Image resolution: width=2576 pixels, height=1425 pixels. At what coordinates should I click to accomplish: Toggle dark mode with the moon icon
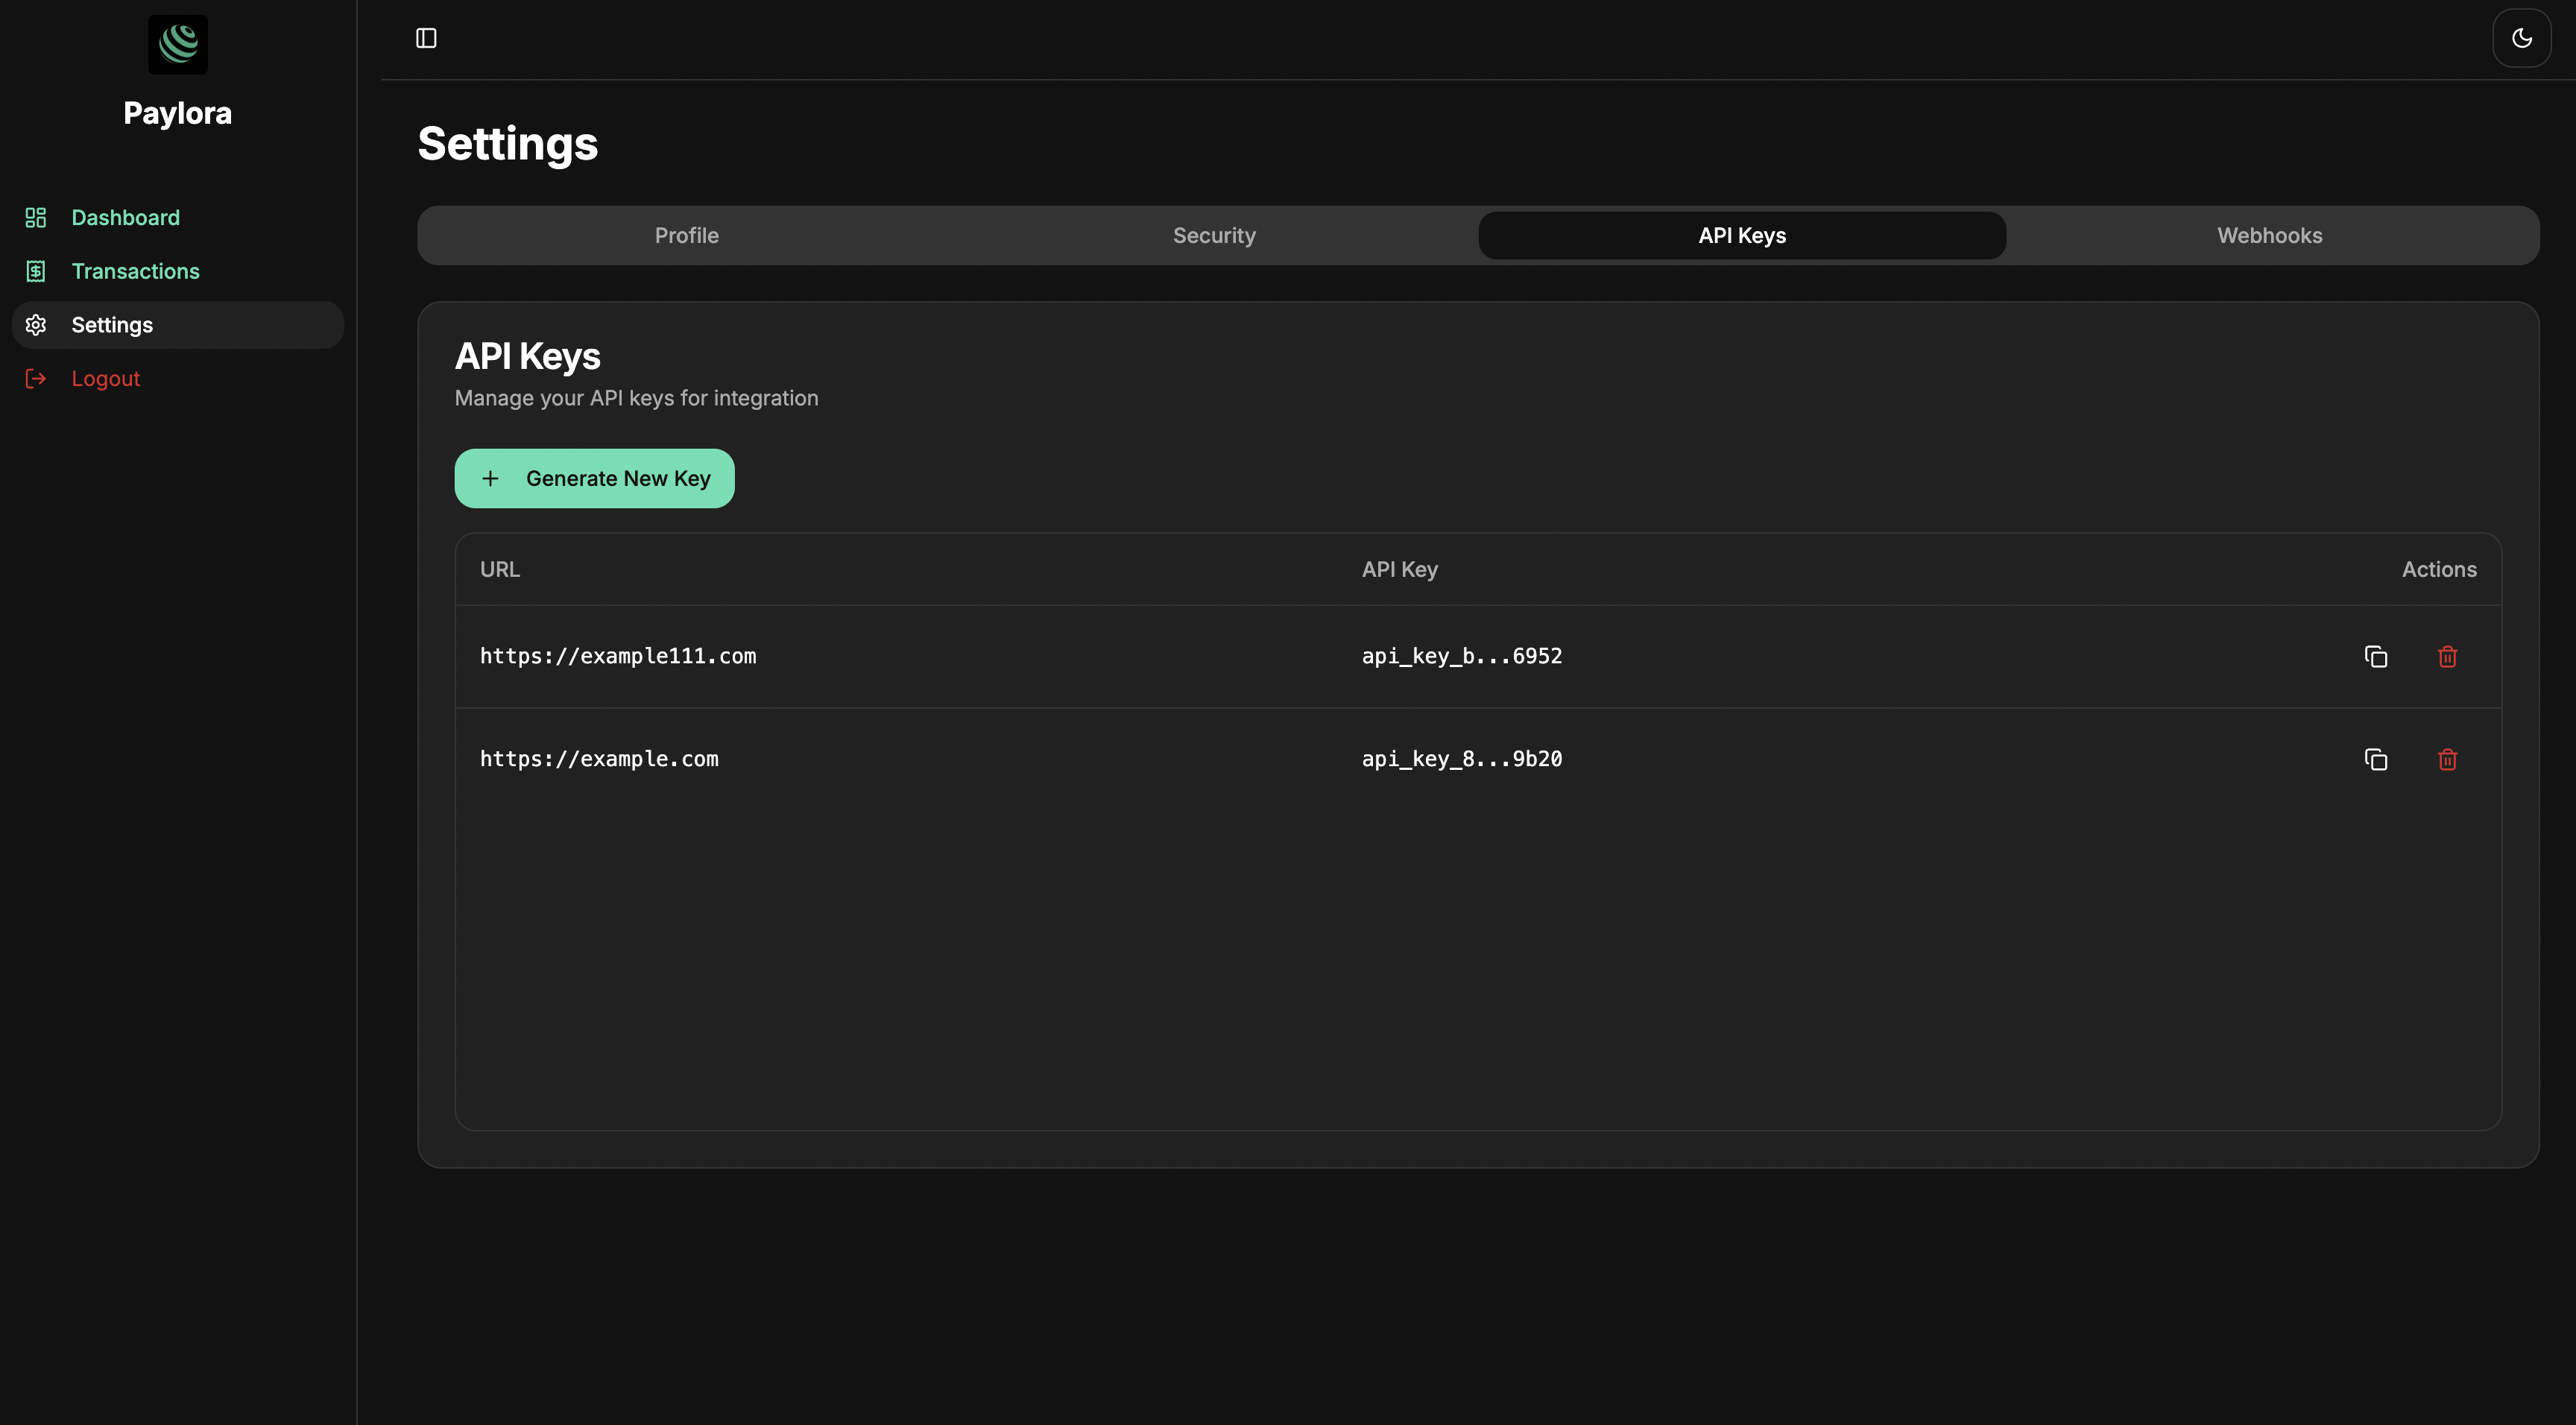tap(2522, 38)
